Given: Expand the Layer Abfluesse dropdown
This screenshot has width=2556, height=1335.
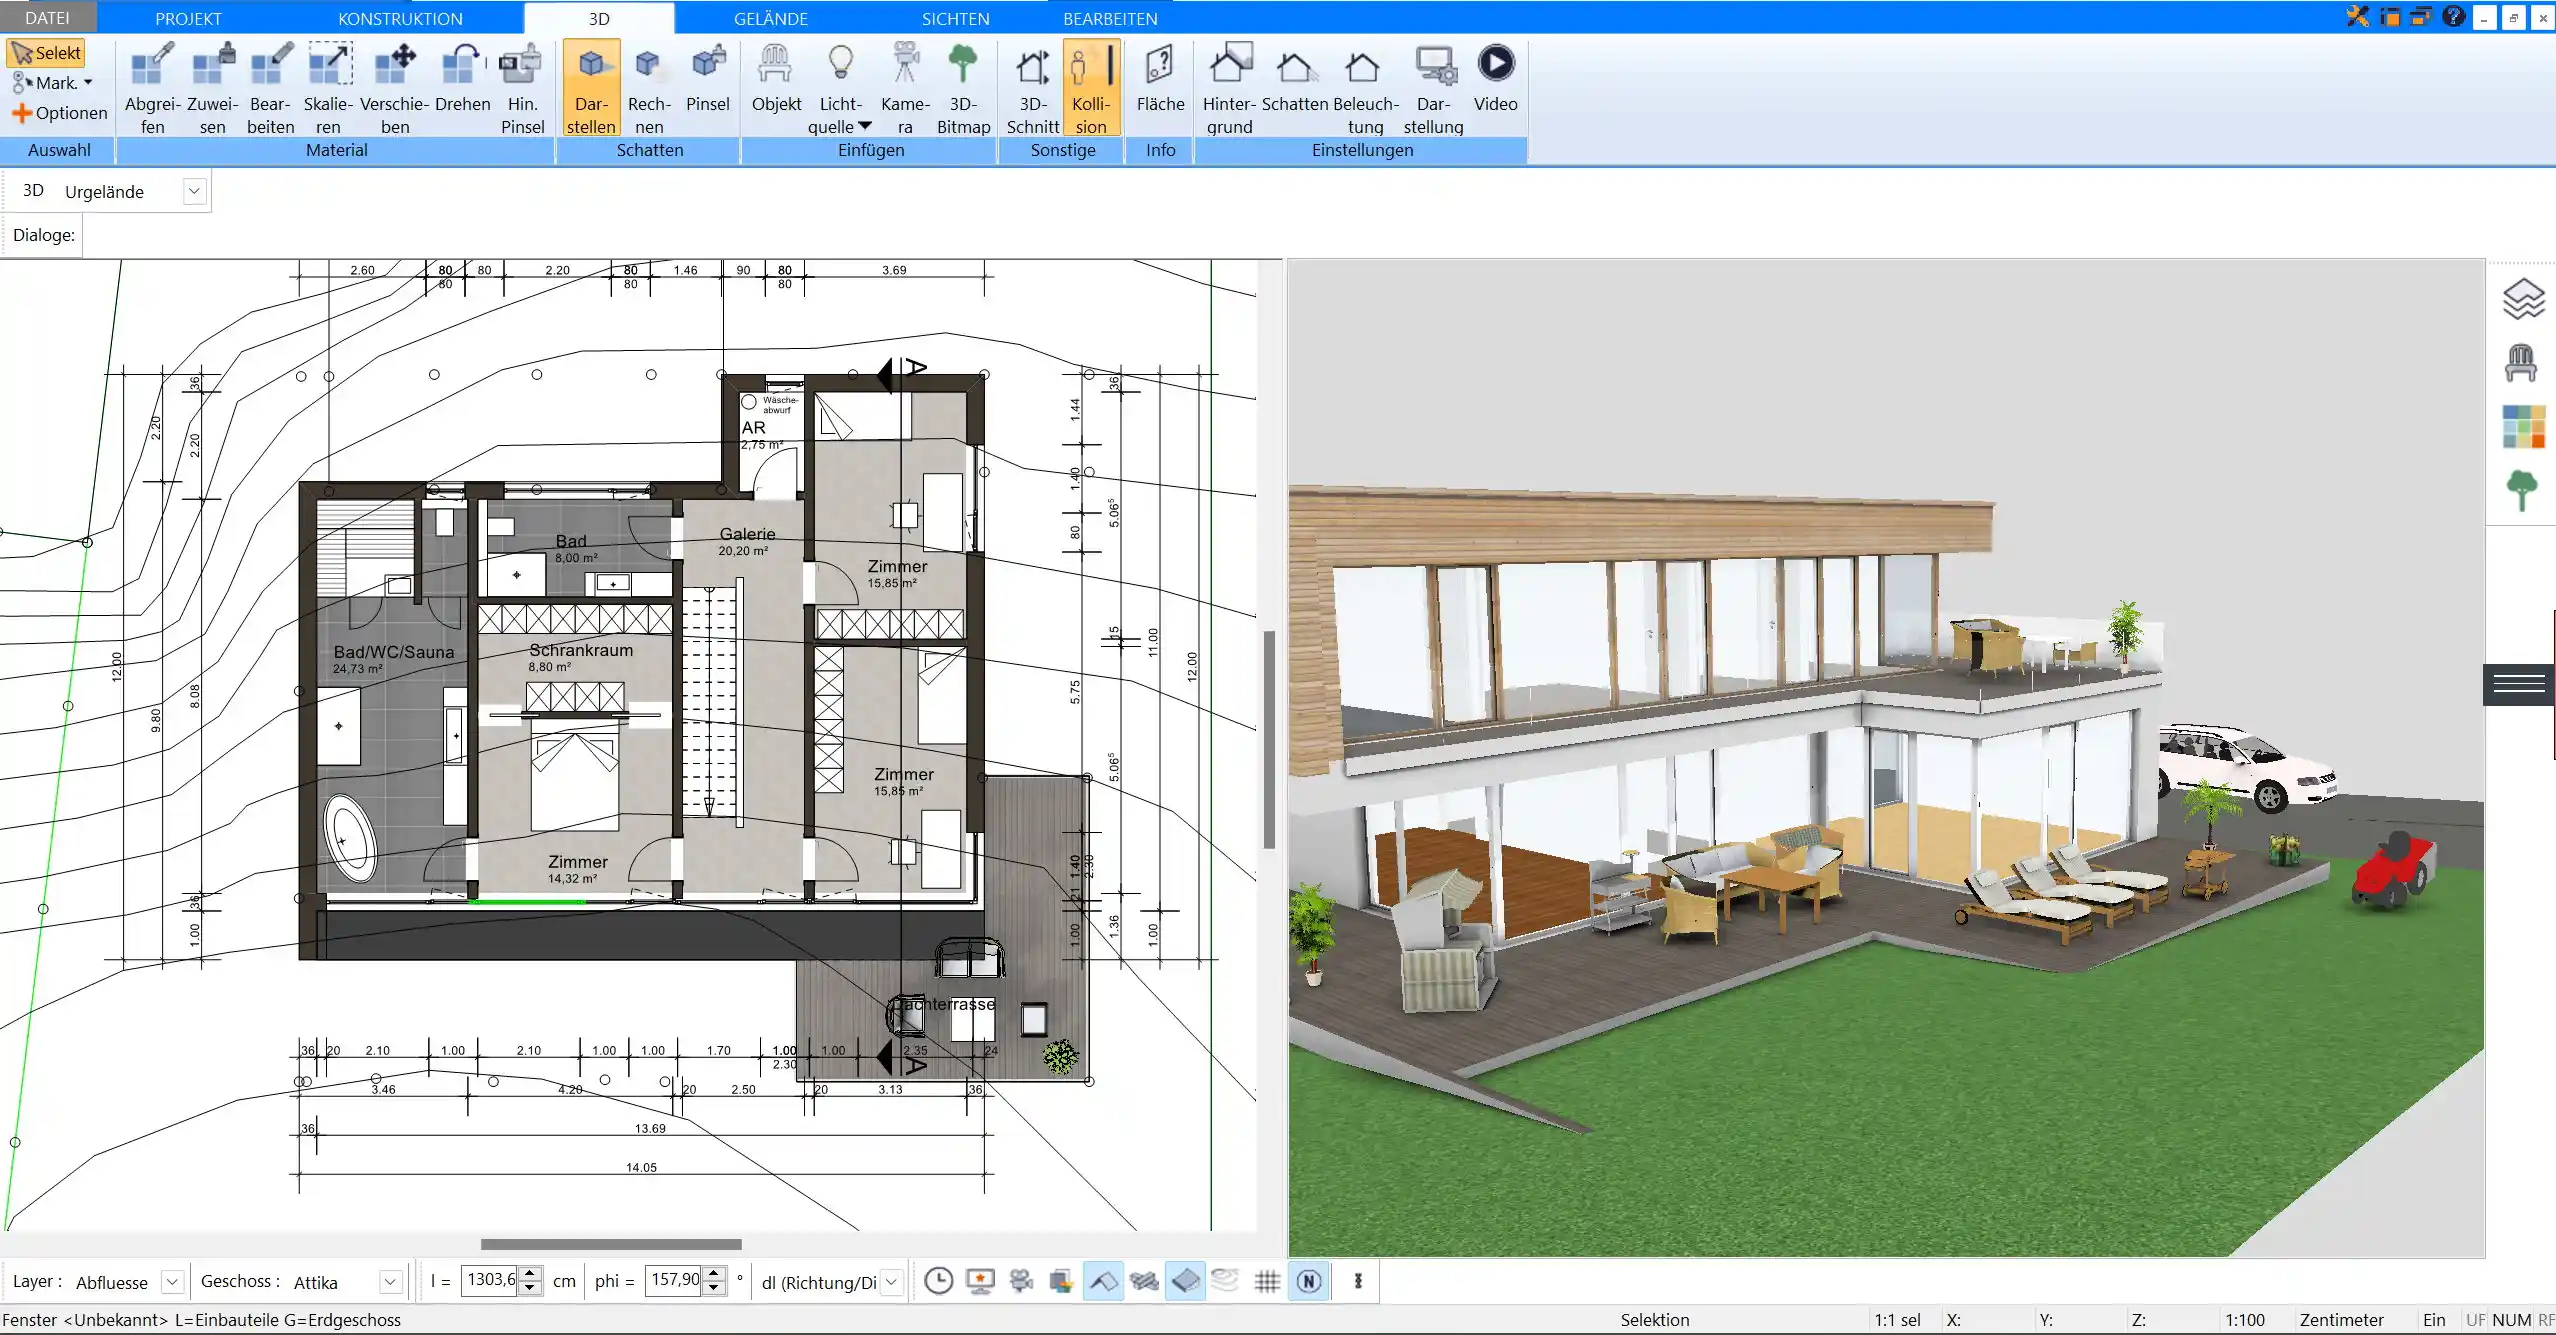Looking at the screenshot, I should click(x=172, y=1282).
